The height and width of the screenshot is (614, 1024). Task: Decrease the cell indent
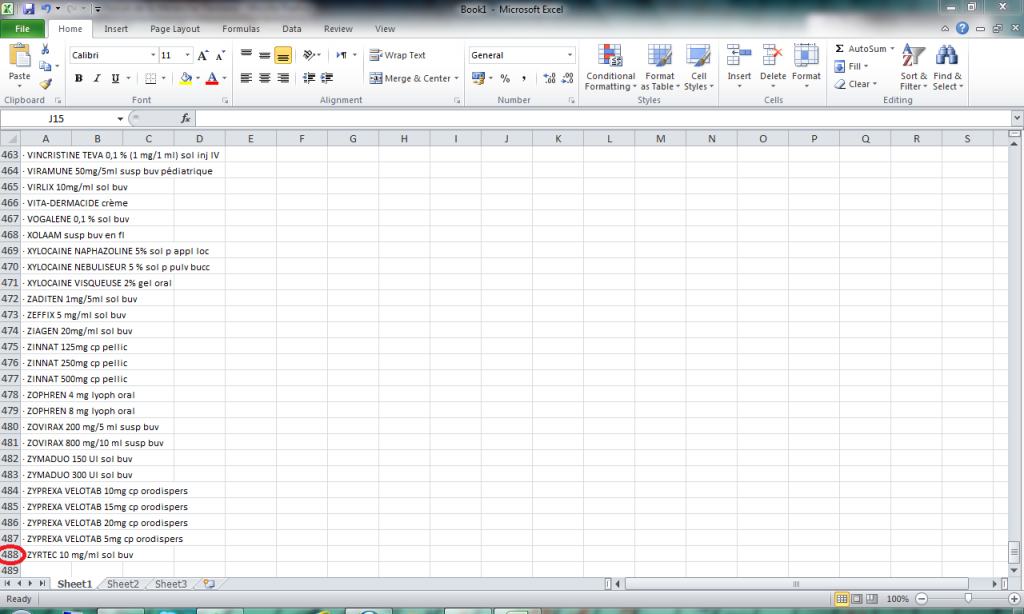[x=309, y=78]
